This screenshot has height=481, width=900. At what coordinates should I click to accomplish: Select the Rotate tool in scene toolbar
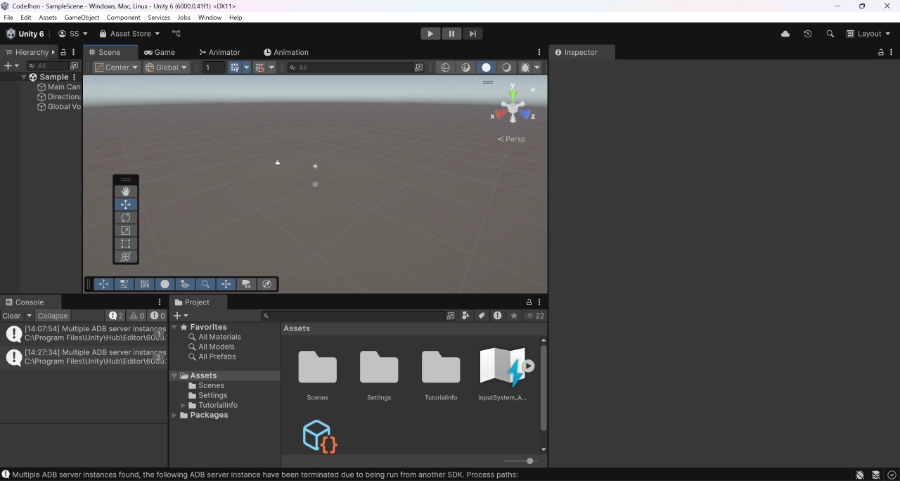(x=126, y=217)
